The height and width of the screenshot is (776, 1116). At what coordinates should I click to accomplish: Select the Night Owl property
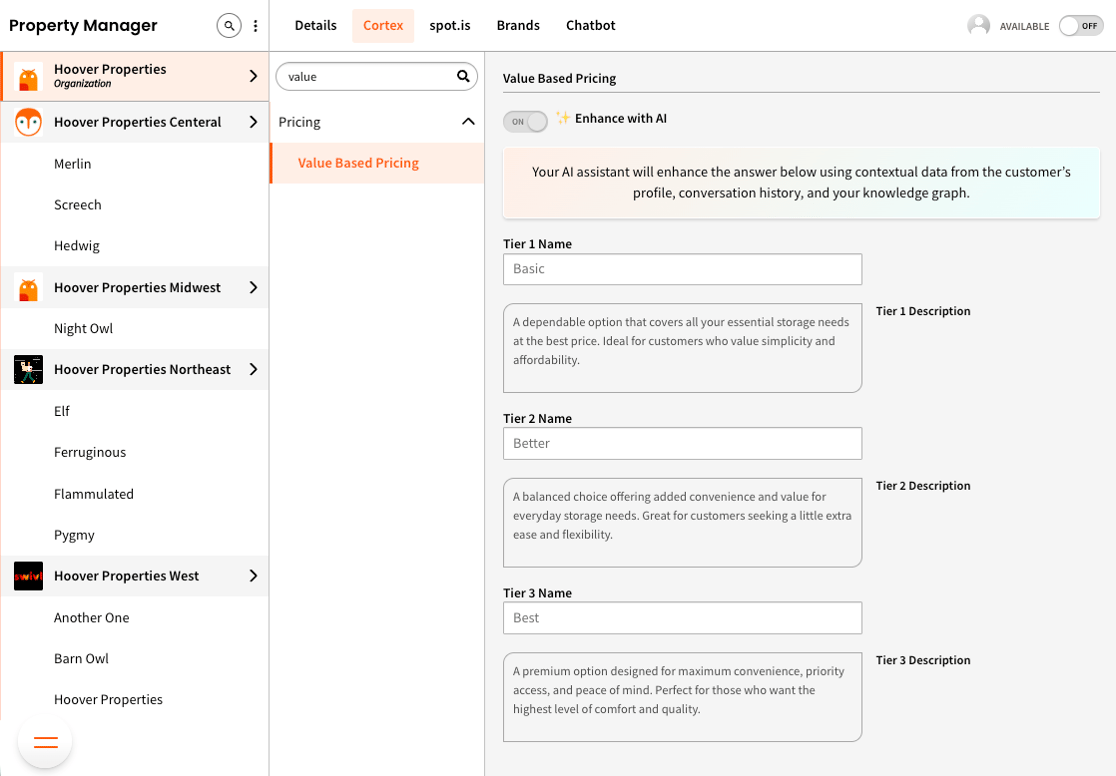[83, 329]
